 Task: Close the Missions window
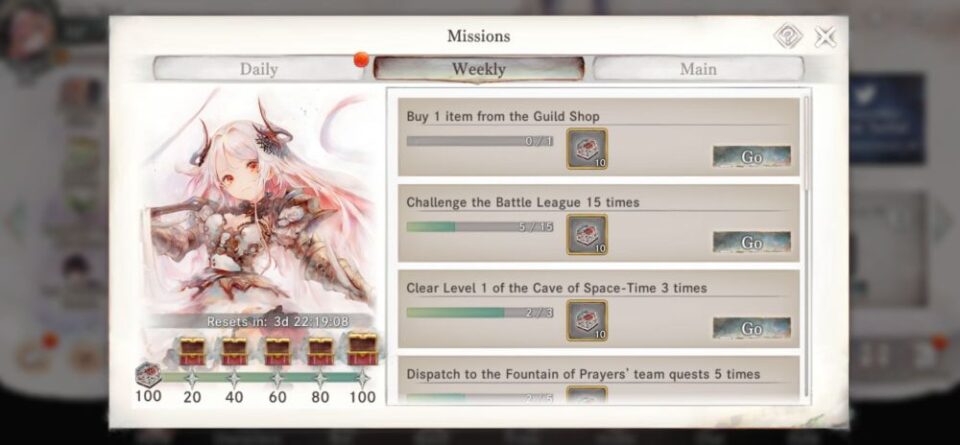coord(825,37)
